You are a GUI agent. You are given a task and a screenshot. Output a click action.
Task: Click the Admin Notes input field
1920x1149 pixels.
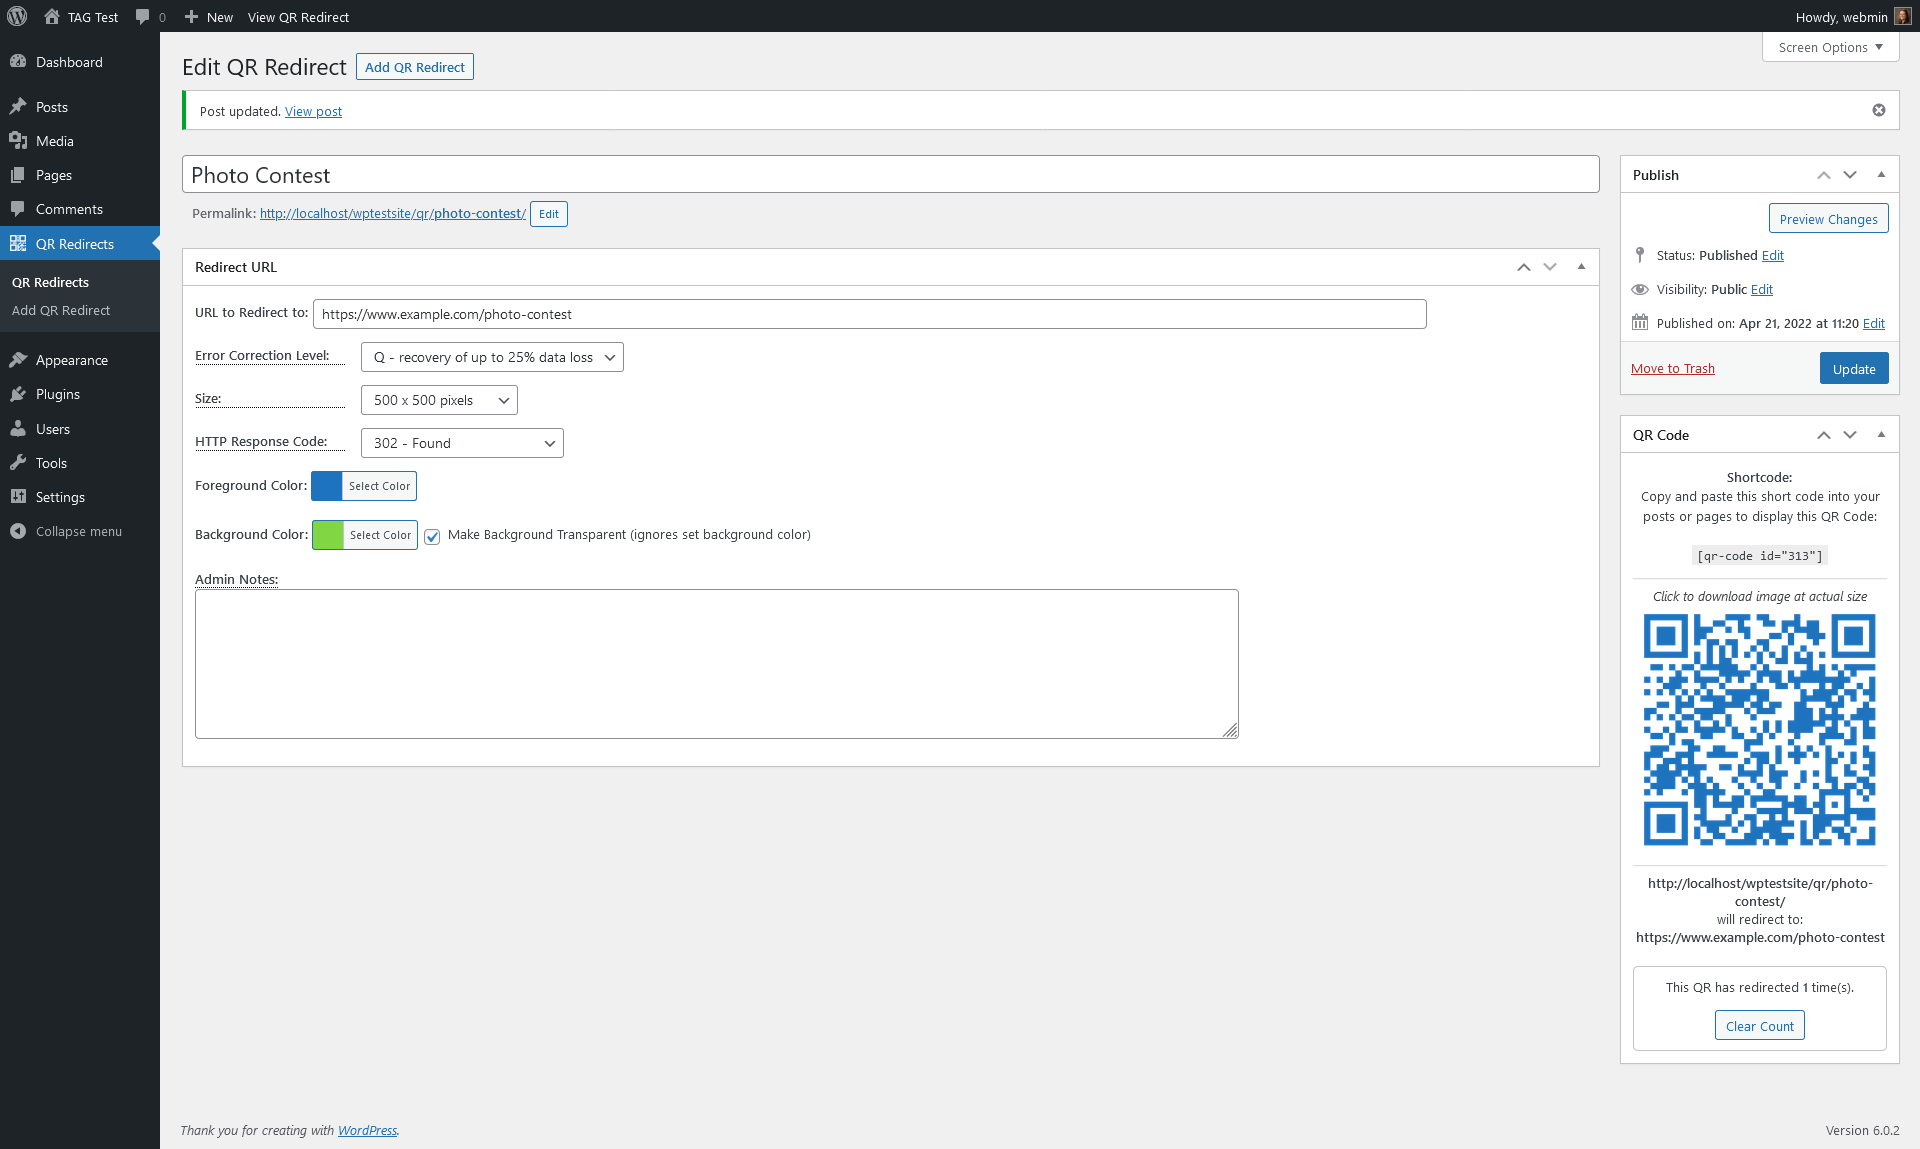(717, 663)
